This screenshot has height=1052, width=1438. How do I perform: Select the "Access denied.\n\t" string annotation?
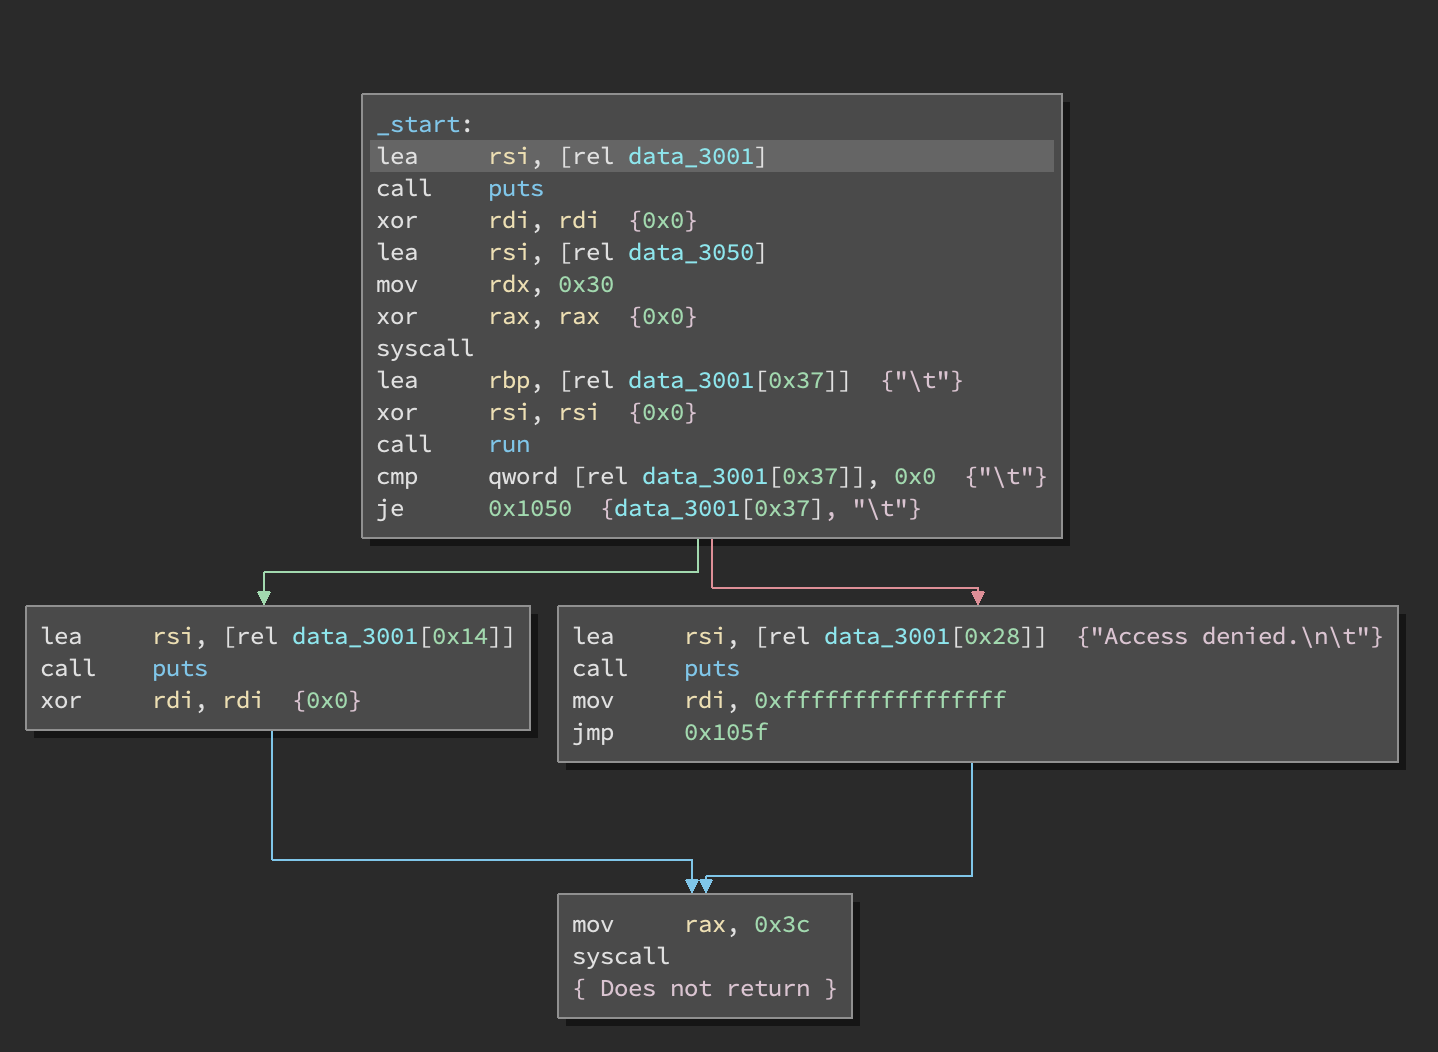click(x=1229, y=636)
